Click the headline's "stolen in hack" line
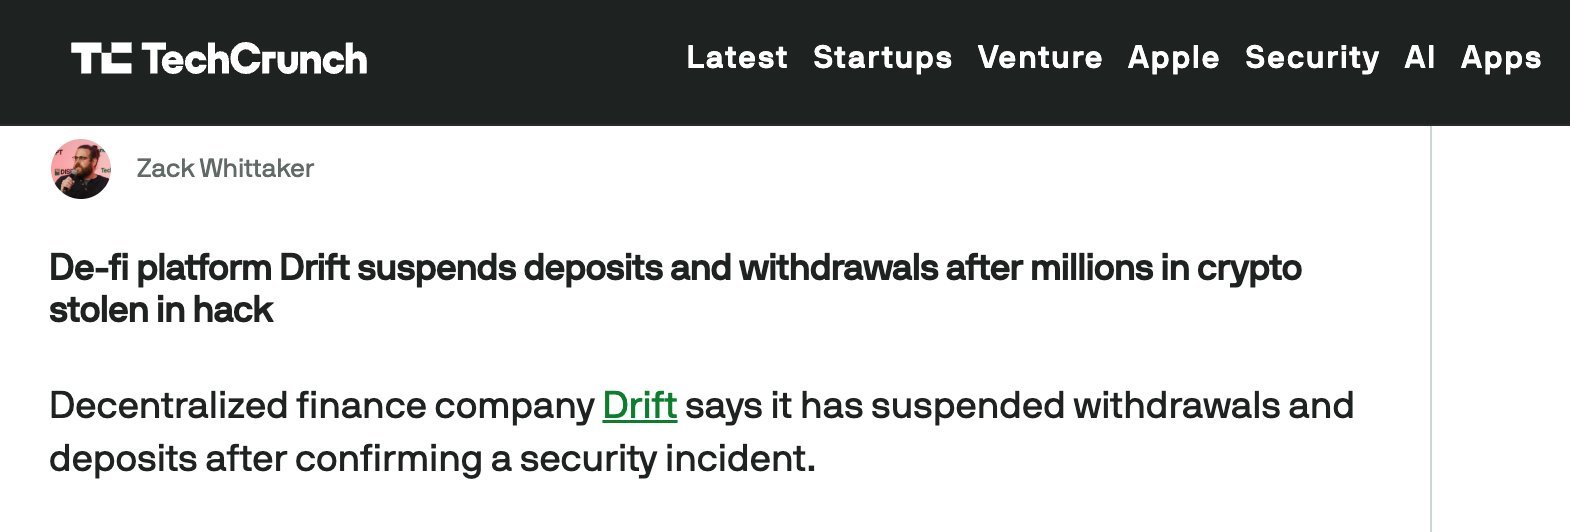 click(161, 310)
